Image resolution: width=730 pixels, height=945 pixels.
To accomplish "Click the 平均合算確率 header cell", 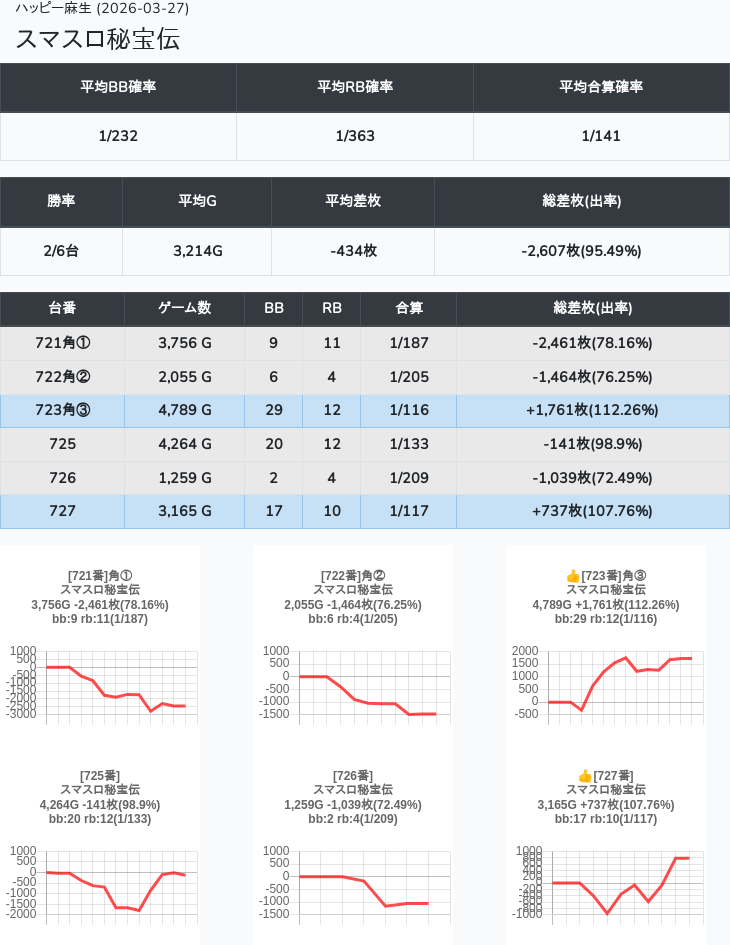I will coord(601,87).
